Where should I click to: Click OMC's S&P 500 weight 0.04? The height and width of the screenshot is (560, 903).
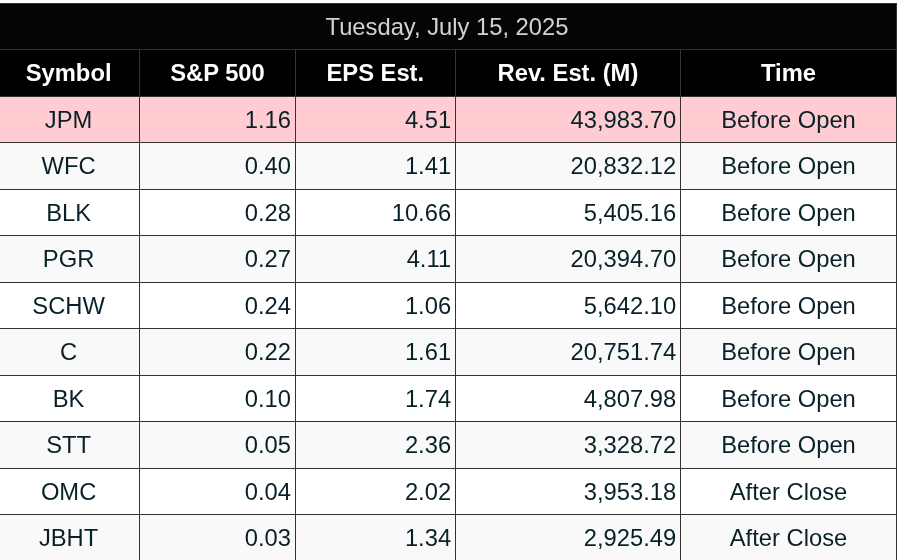coord(268,491)
